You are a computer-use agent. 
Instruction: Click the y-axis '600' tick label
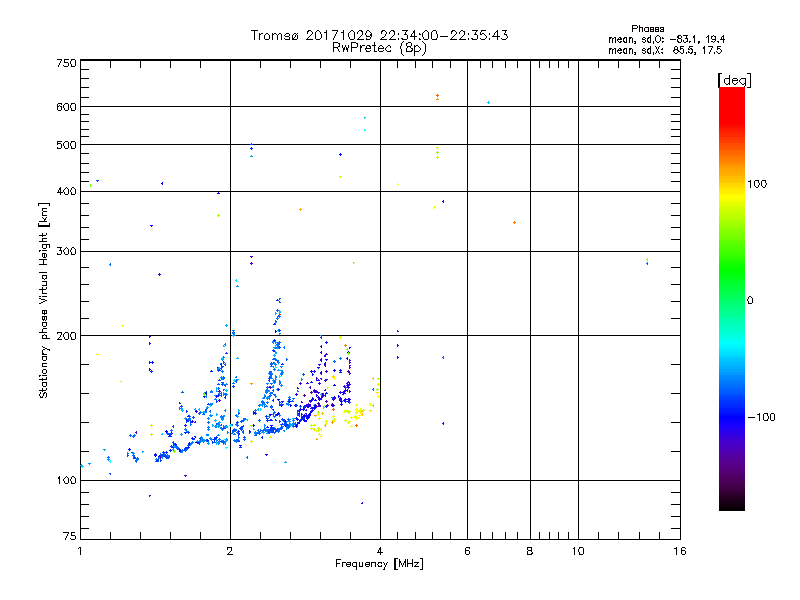(x=66, y=107)
